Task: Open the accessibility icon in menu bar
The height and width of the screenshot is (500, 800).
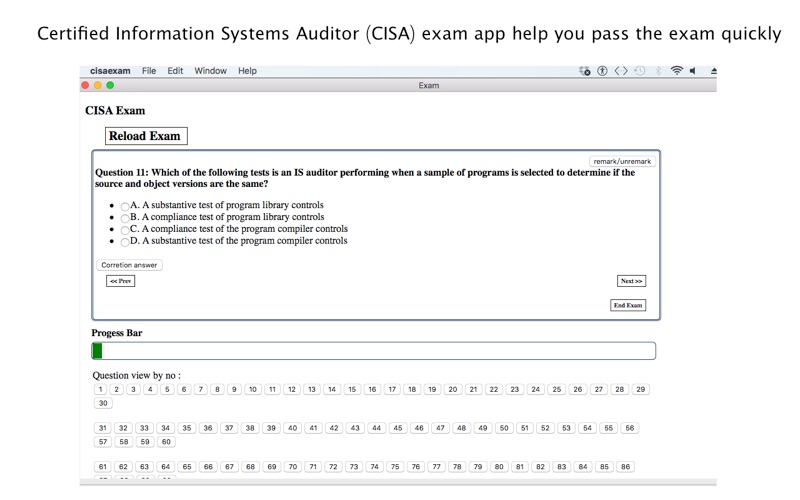Action: tap(603, 71)
